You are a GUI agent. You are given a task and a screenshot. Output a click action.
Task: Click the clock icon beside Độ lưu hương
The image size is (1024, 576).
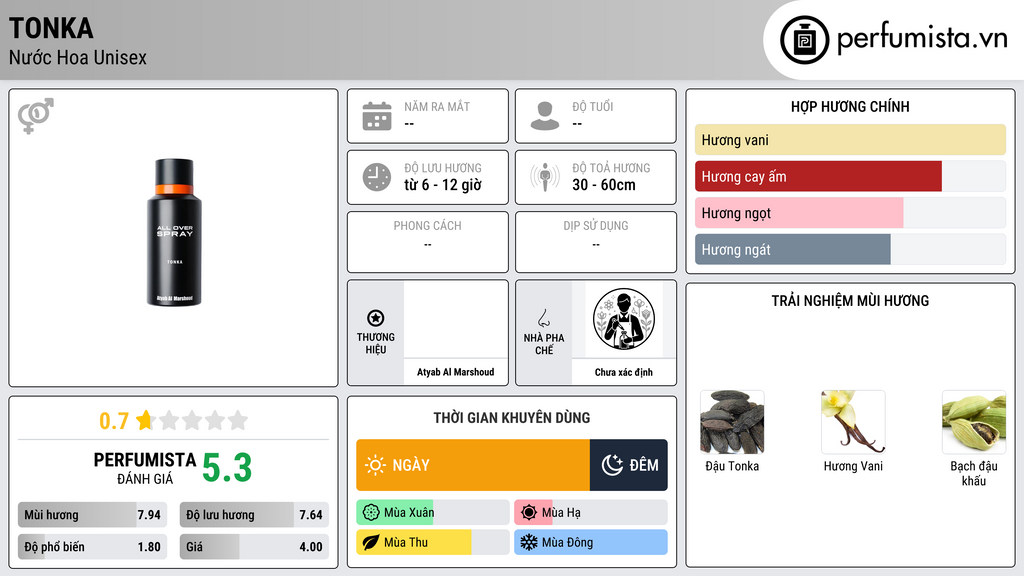pyautogui.click(x=377, y=177)
